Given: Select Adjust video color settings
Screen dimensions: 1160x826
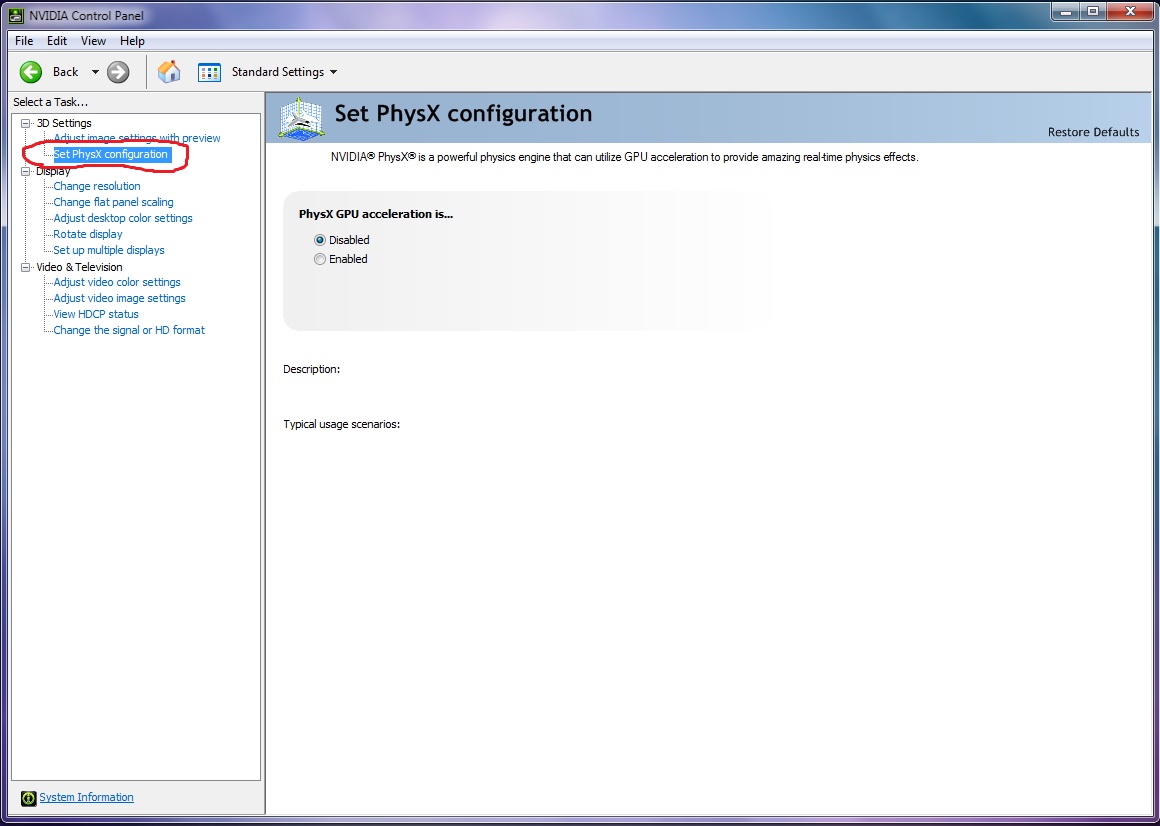Looking at the screenshot, I should 117,282.
